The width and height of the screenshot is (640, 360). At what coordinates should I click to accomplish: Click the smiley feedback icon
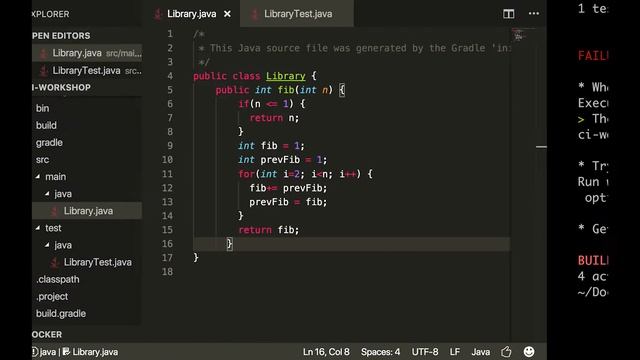[x=529, y=352]
